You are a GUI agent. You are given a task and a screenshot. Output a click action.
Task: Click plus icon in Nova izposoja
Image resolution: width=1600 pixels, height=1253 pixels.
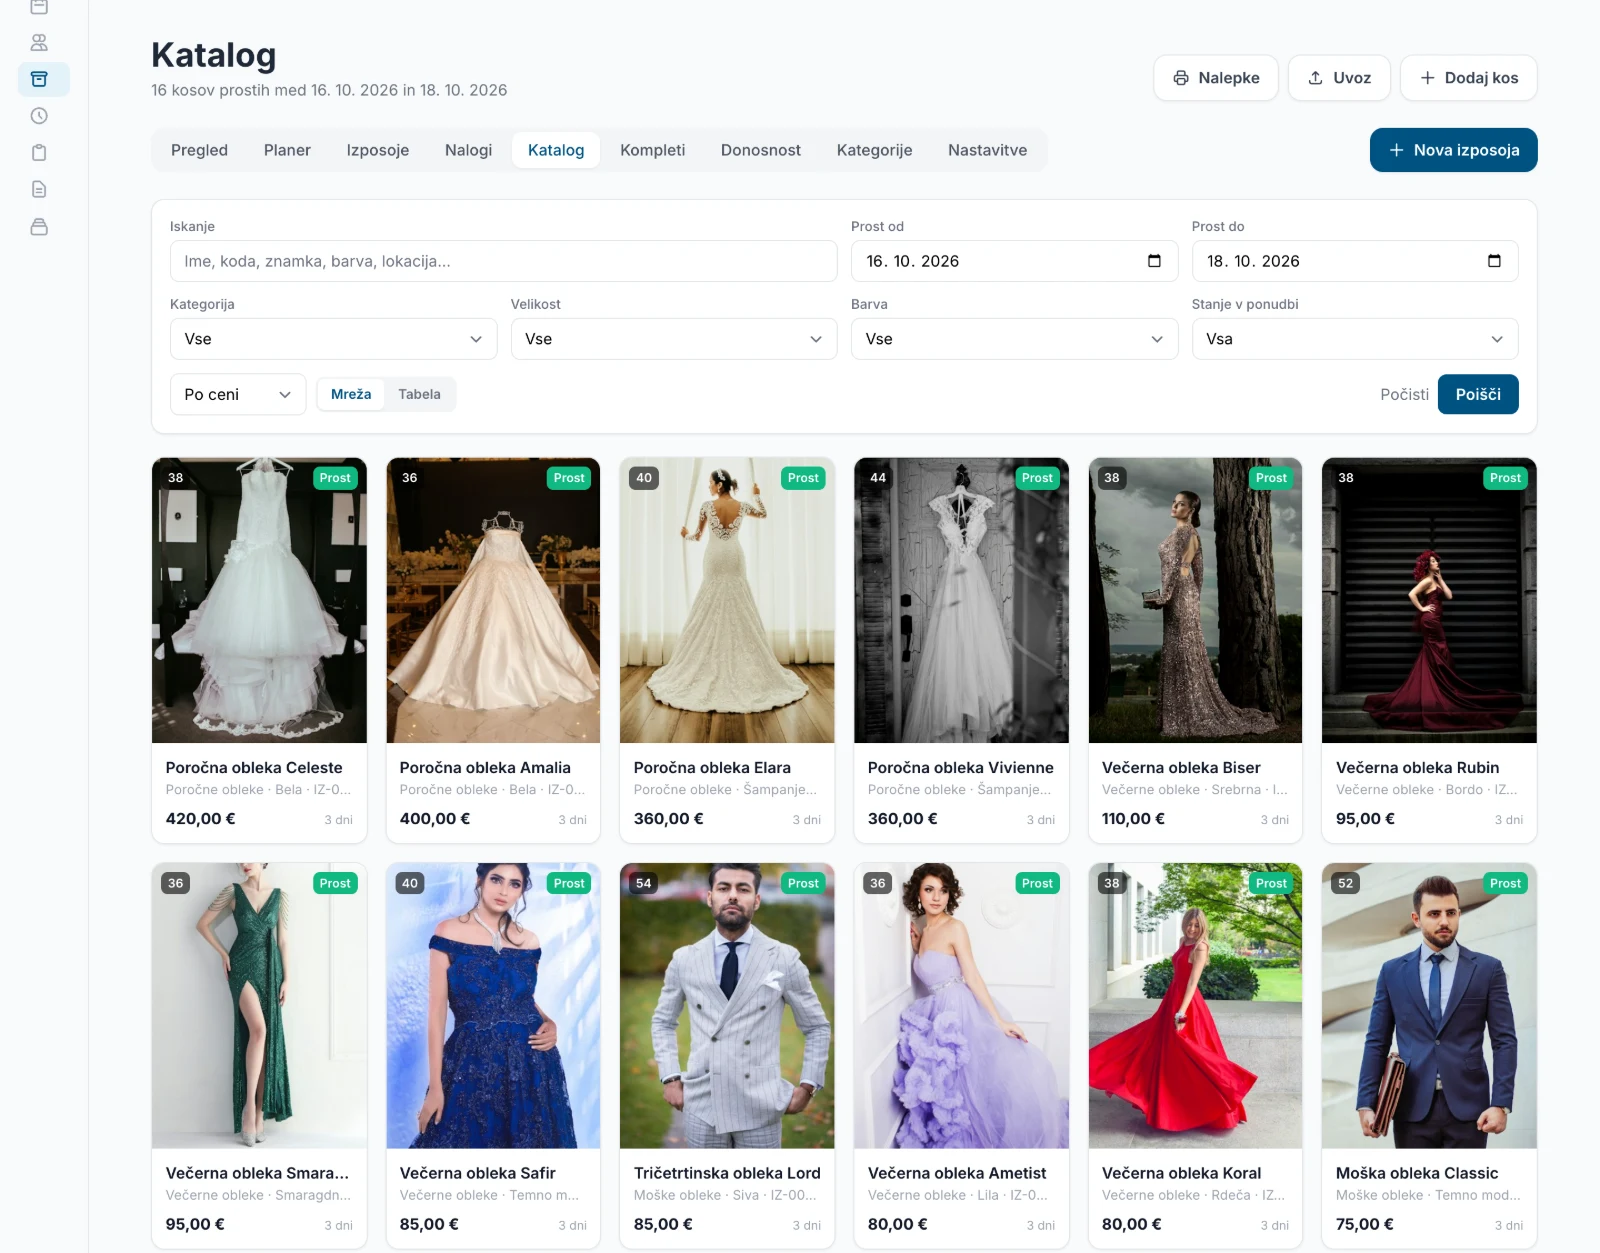coord(1396,150)
